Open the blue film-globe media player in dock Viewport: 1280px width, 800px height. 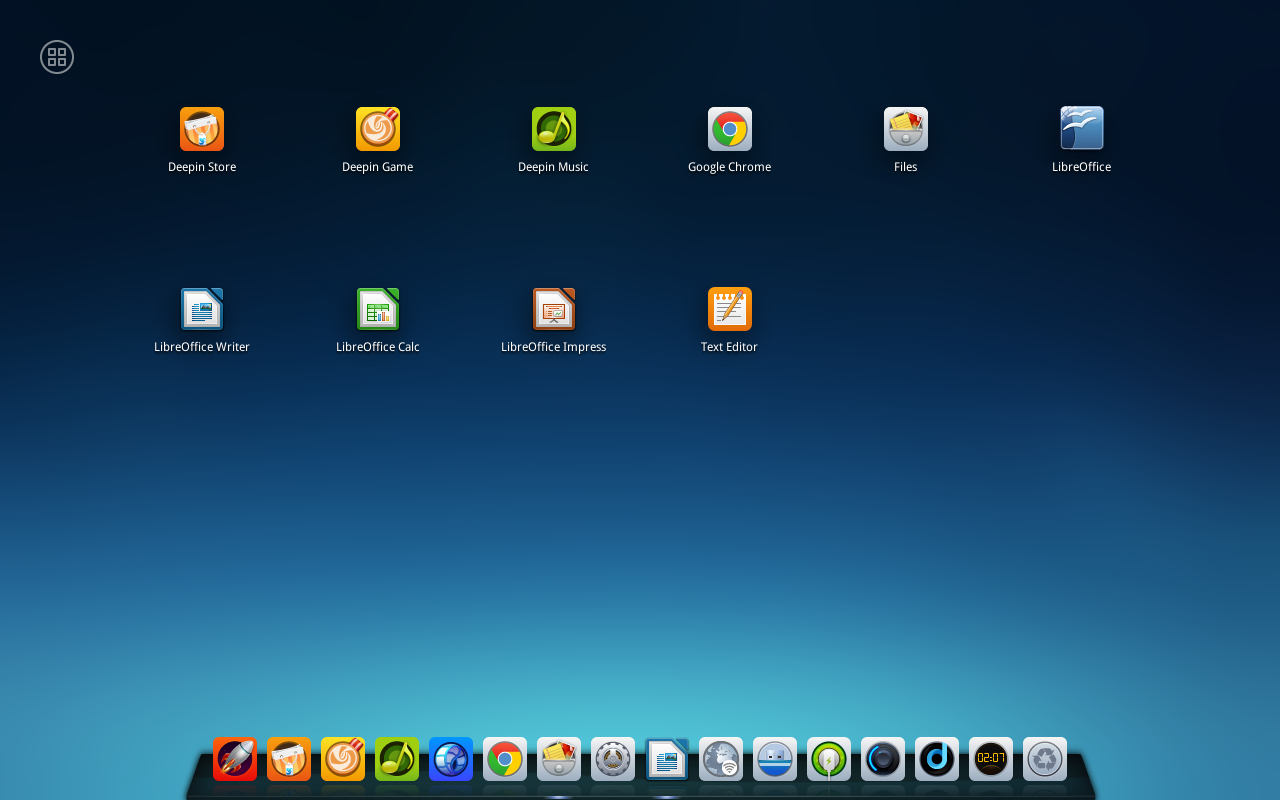coord(451,759)
